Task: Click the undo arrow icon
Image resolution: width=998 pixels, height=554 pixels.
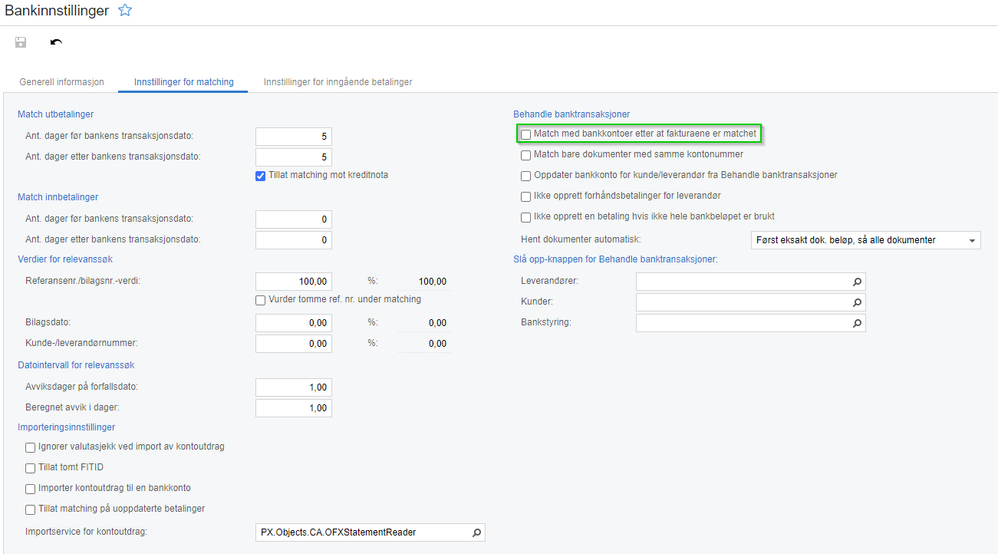Action: tap(56, 42)
